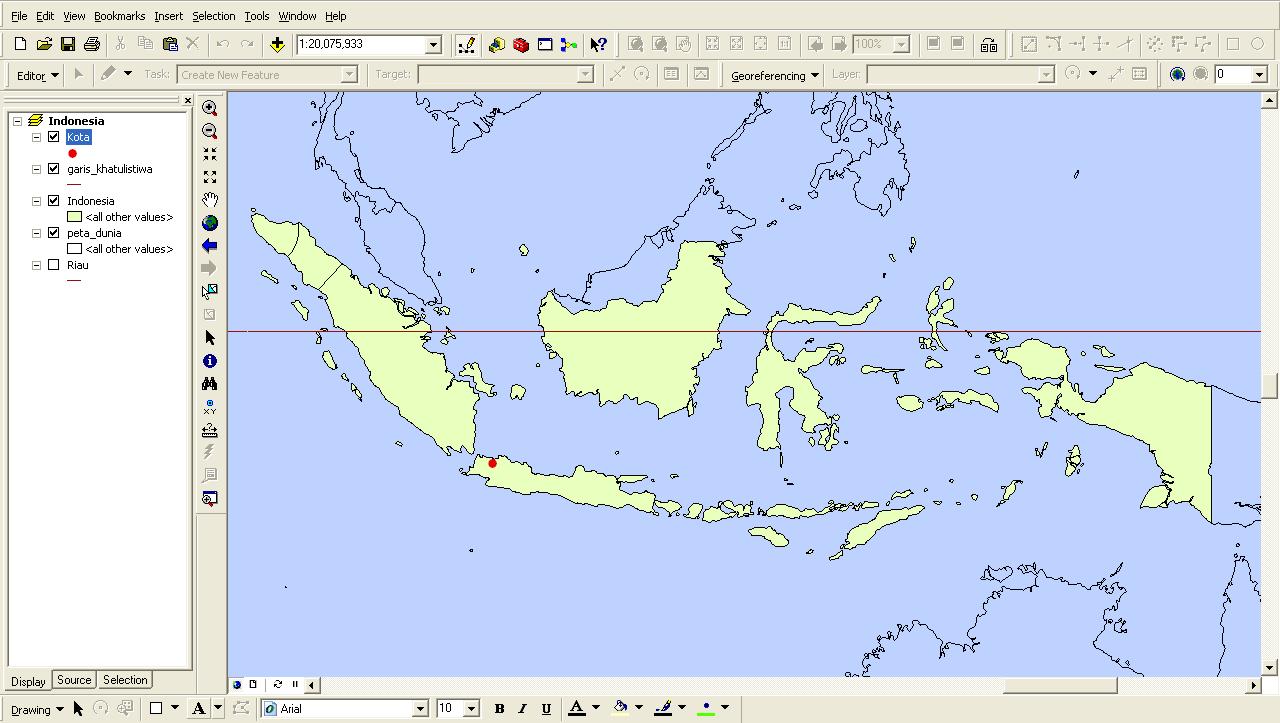Screen dimensions: 1280x723
Task: Open the Identify tool
Action: click(x=210, y=361)
